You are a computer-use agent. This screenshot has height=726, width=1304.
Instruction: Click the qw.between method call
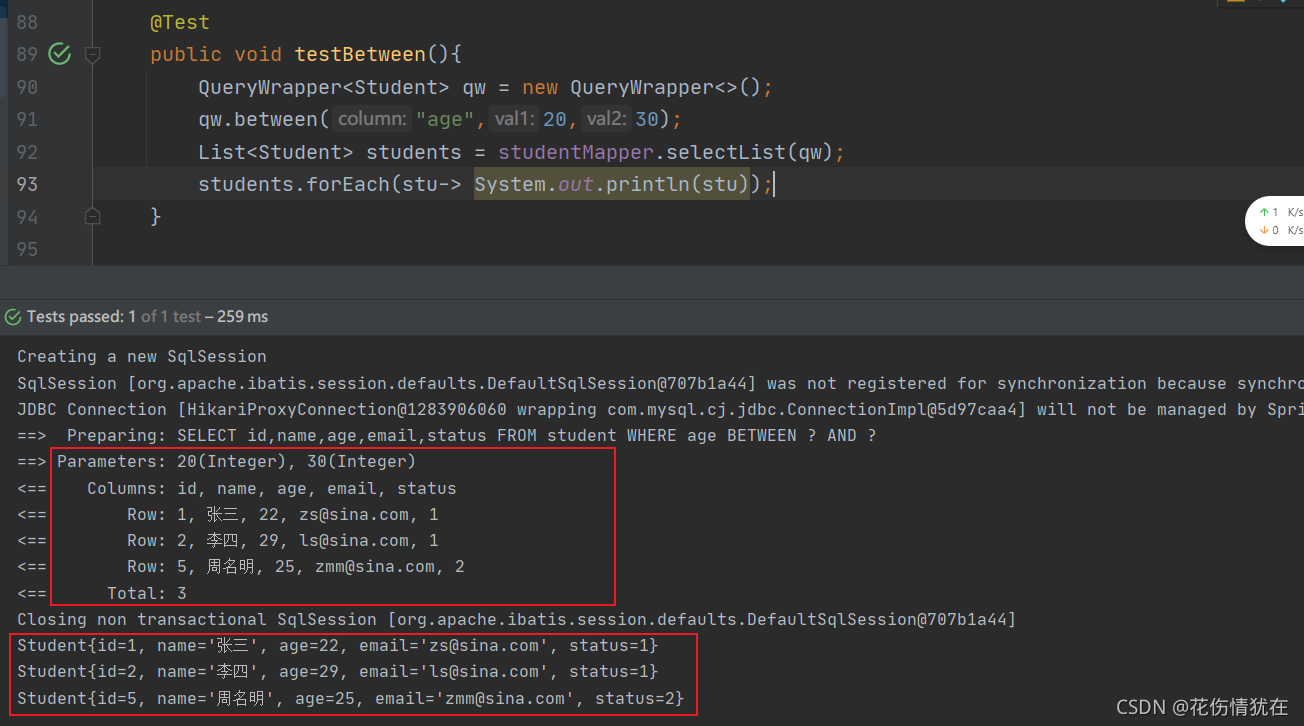[258, 120]
